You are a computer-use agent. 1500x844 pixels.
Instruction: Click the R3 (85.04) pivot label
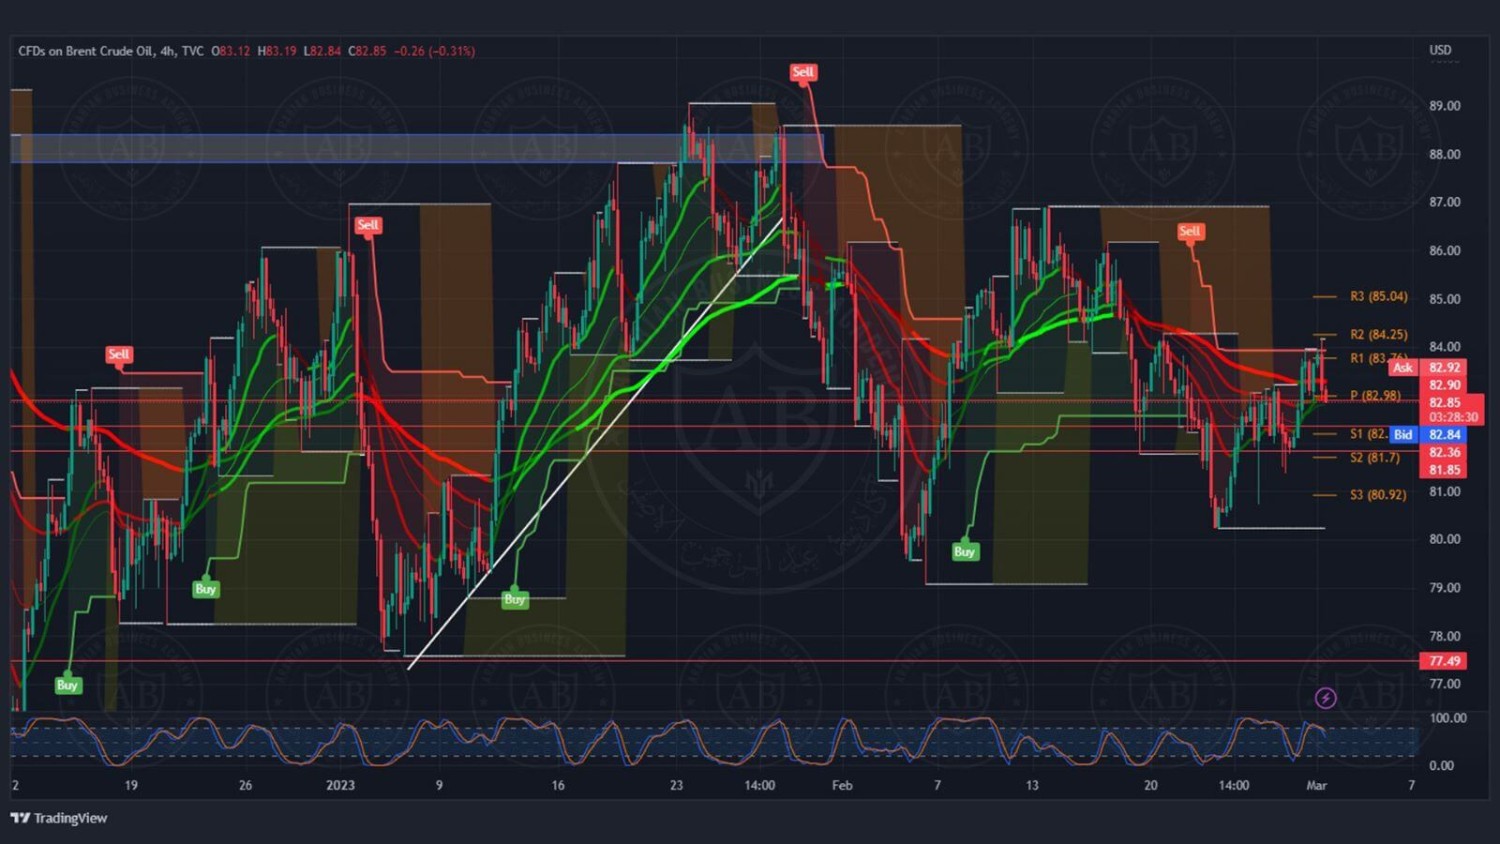click(x=1378, y=296)
